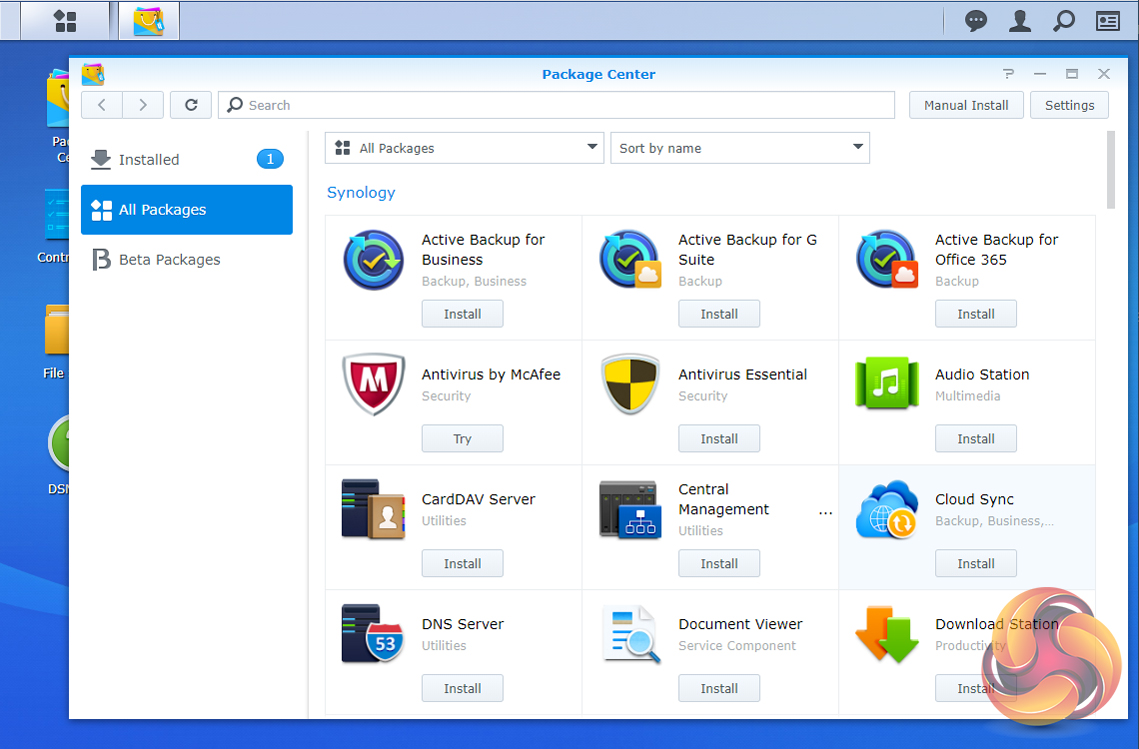Click the Installed count badge 1
The width and height of the screenshot is (1139, 749).
point(270,159)
